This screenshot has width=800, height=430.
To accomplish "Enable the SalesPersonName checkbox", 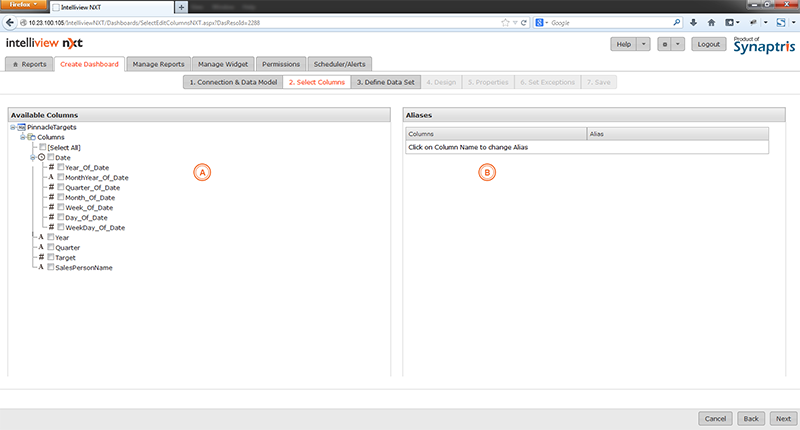I will (x=51, y=267).
